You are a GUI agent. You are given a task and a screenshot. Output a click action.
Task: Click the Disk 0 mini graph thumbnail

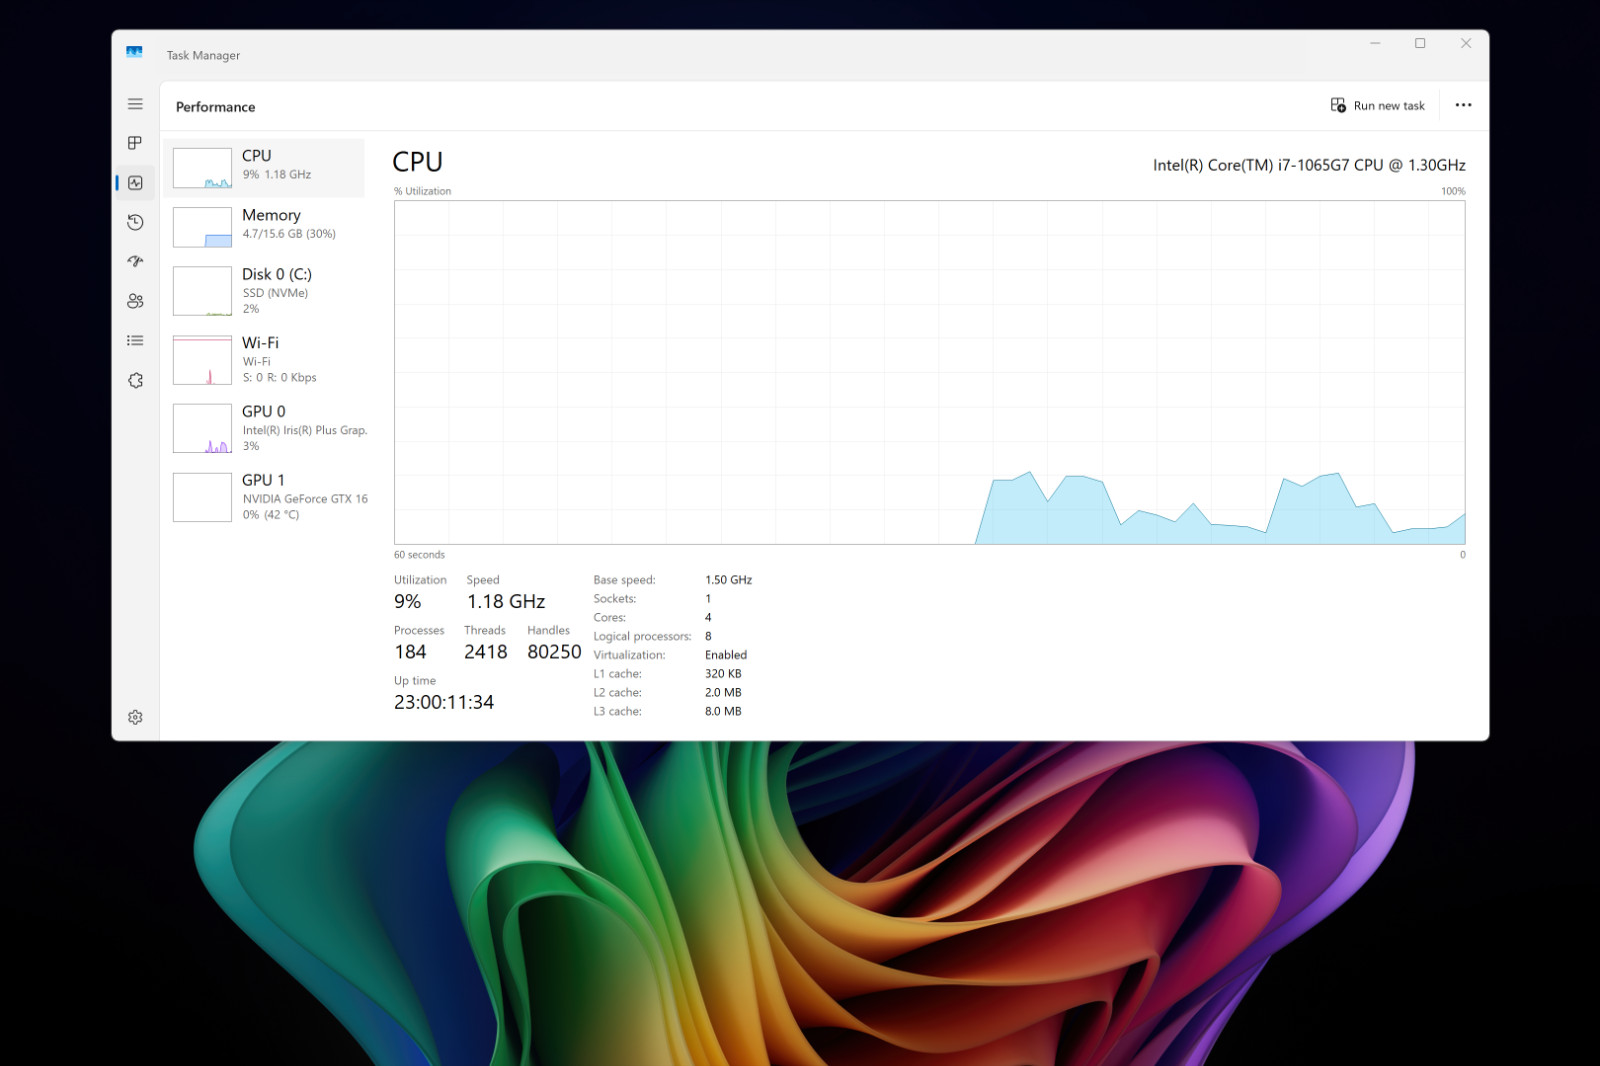(202, 291)
